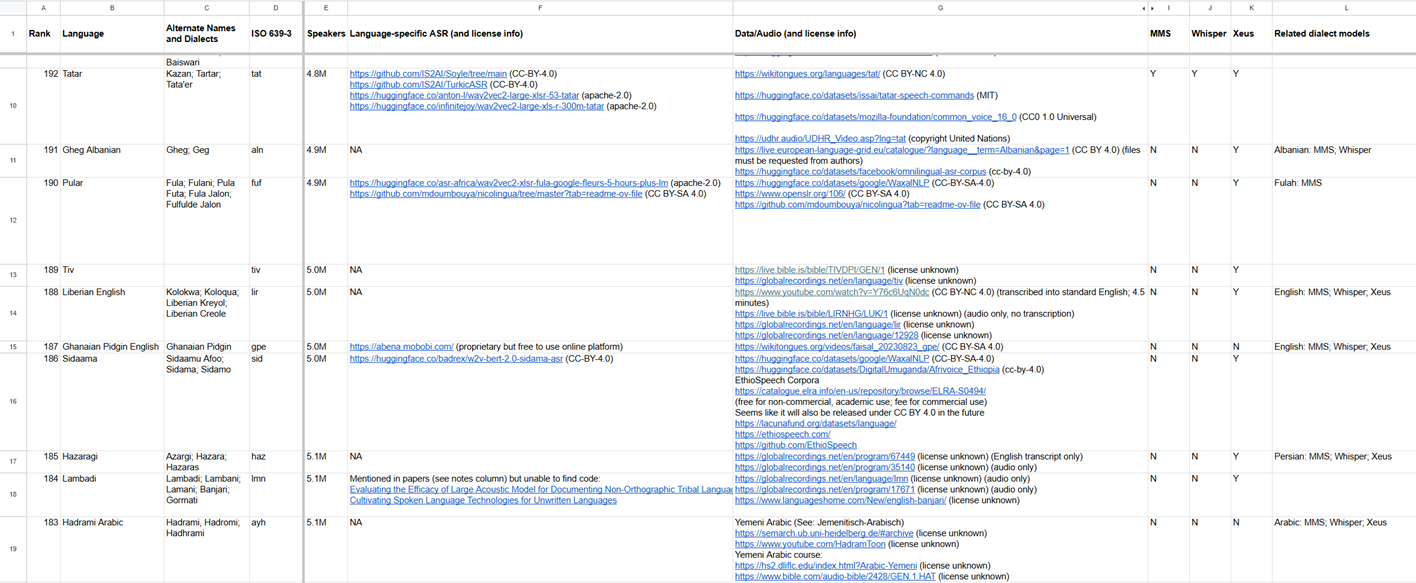The width and height of the screenshot is (1416, 583).
Task: Open github.com/EthioSpeech link
Action: pyautogui.click(x=795, y=445)
